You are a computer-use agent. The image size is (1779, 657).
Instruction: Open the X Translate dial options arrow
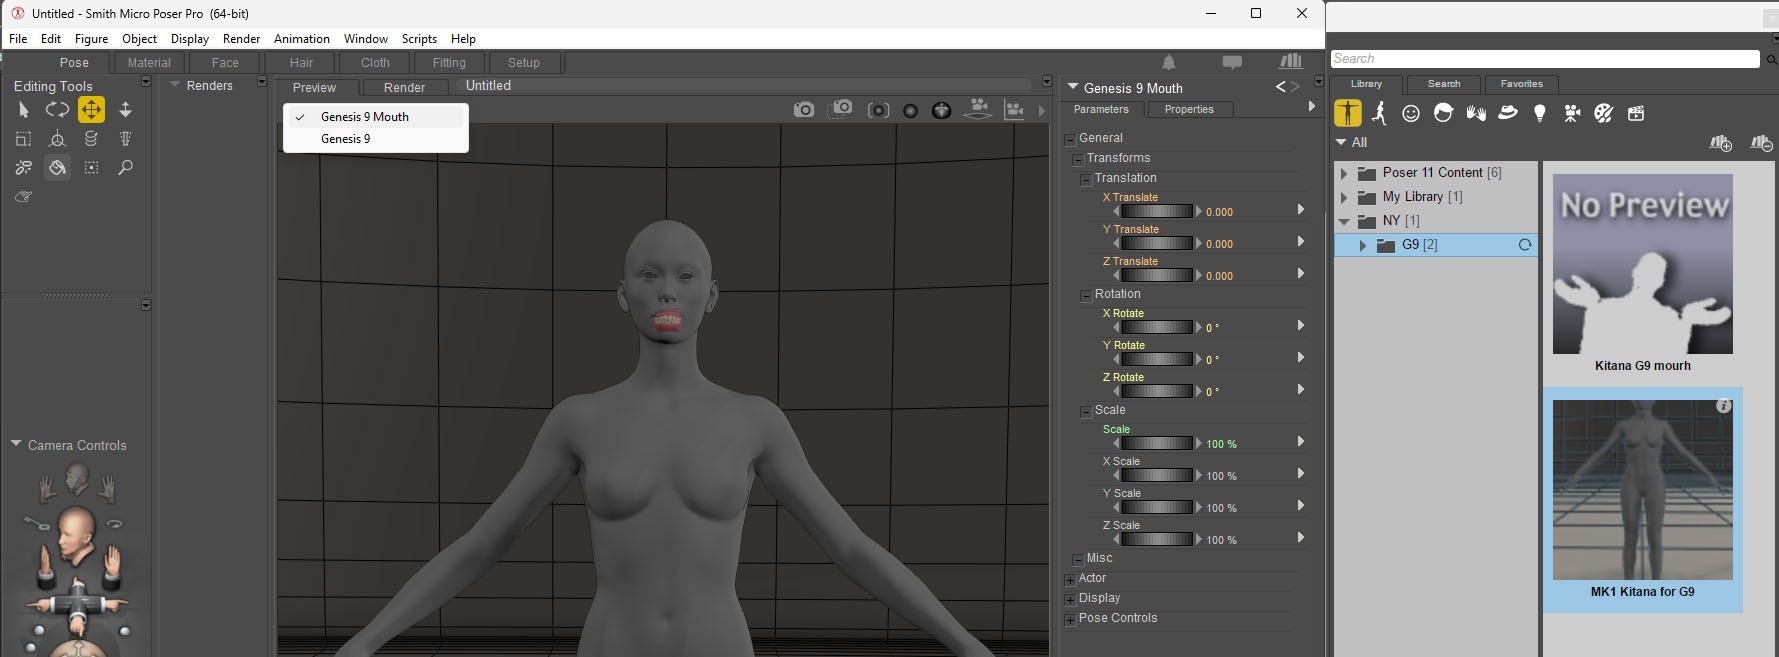point(1300,210)
